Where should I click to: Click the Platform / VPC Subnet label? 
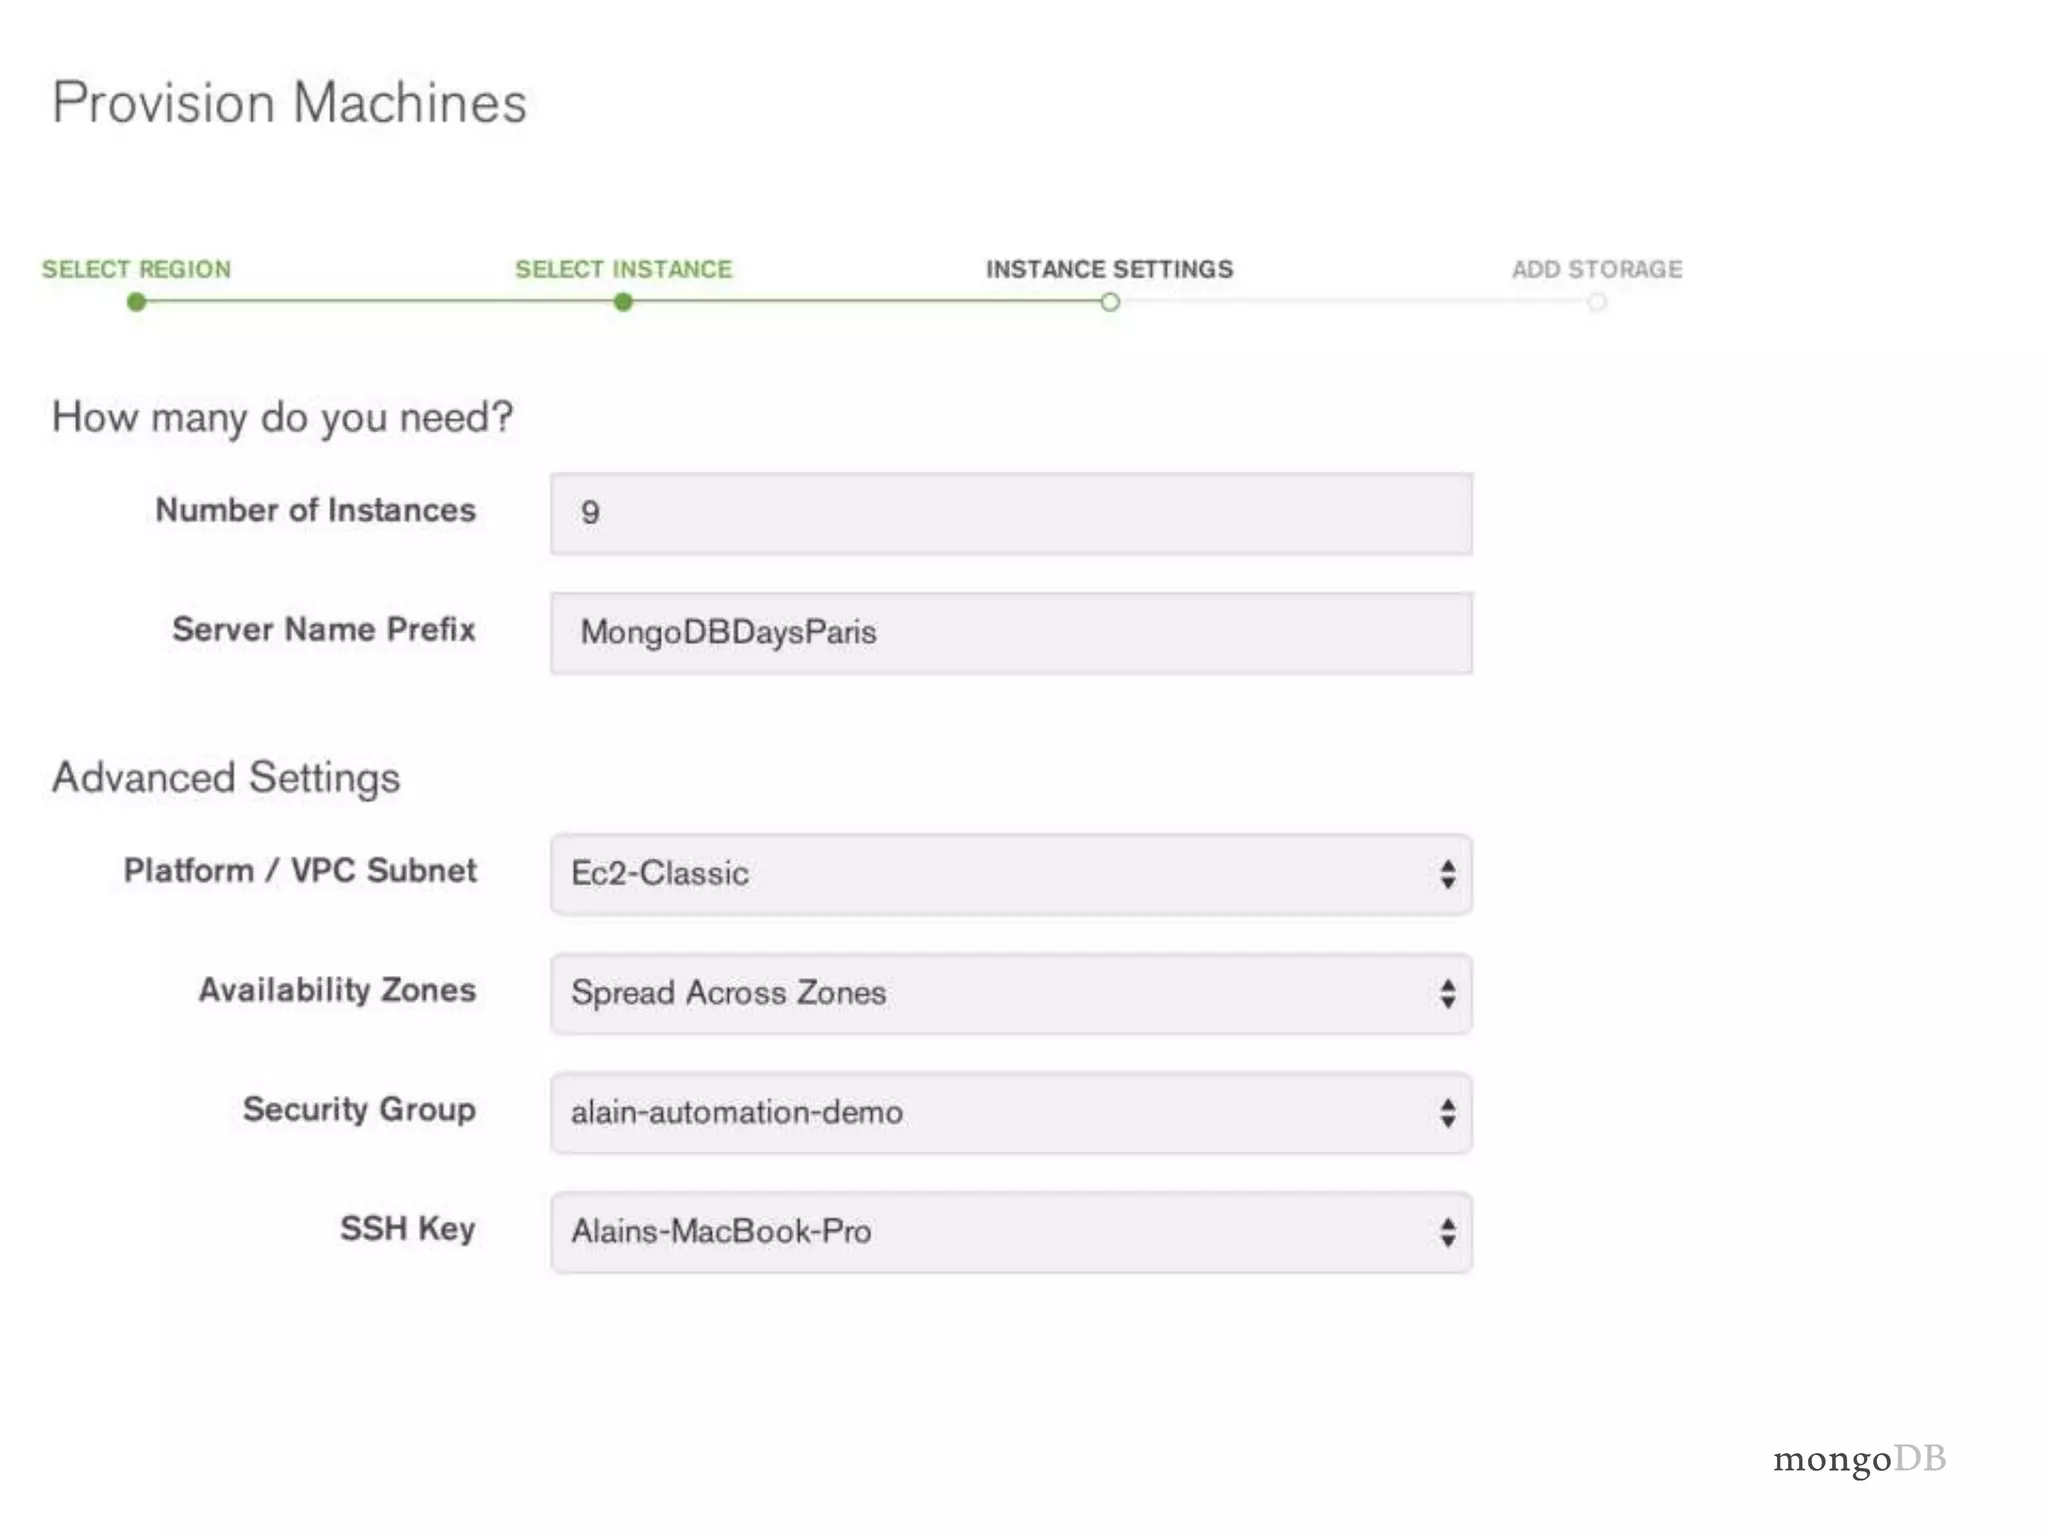tap(300, 870)
